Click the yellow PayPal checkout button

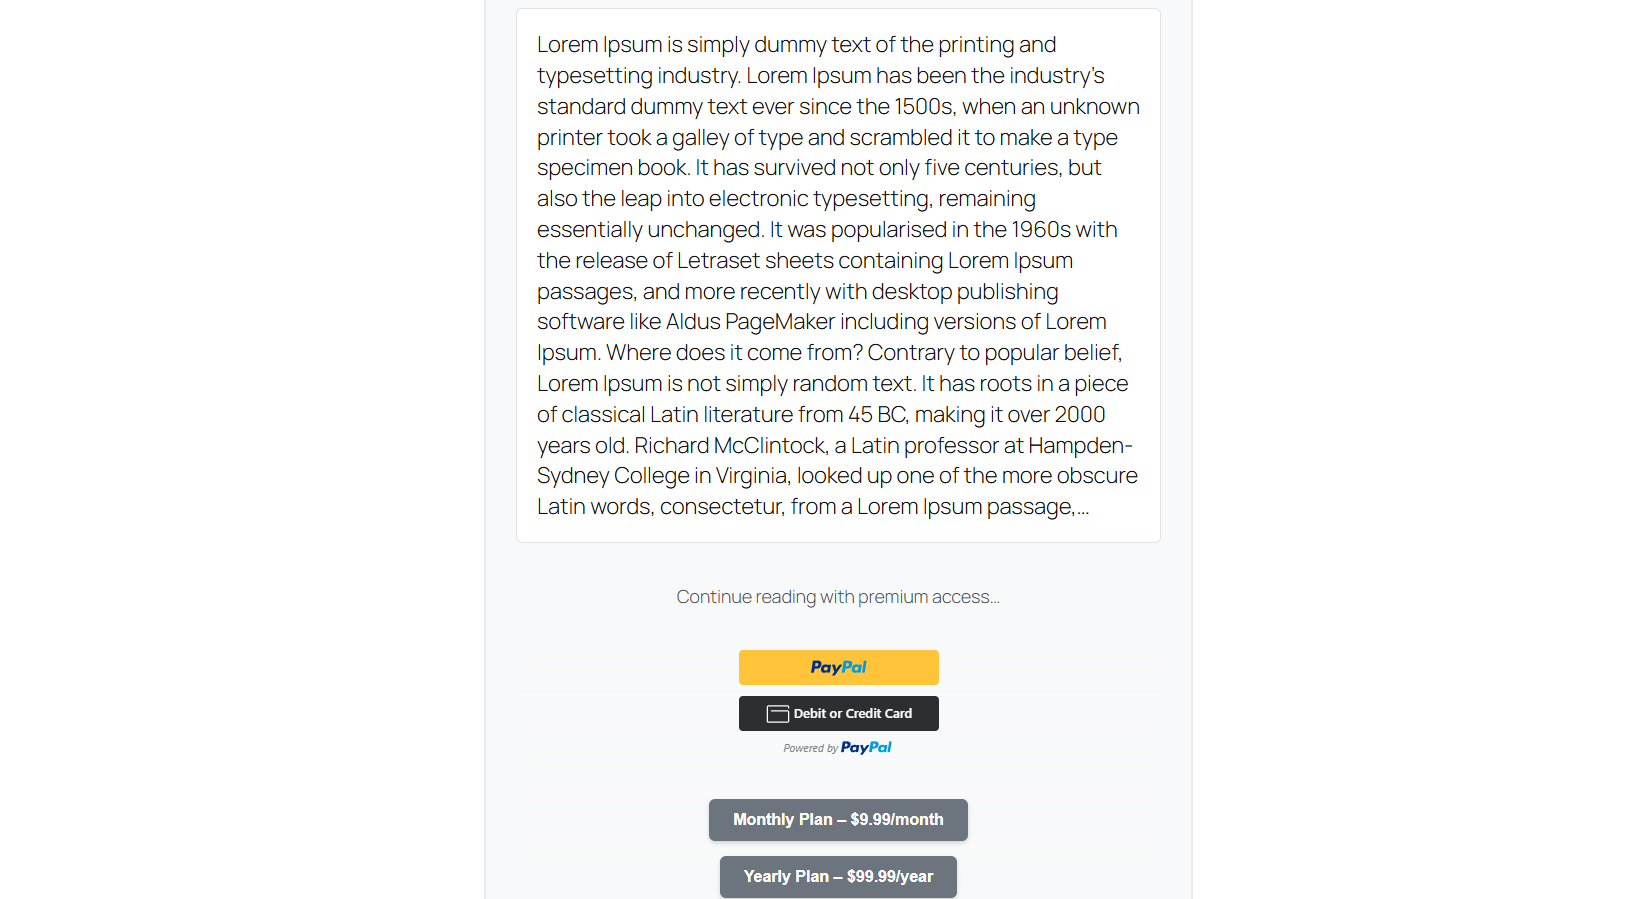tap(838, 667)
